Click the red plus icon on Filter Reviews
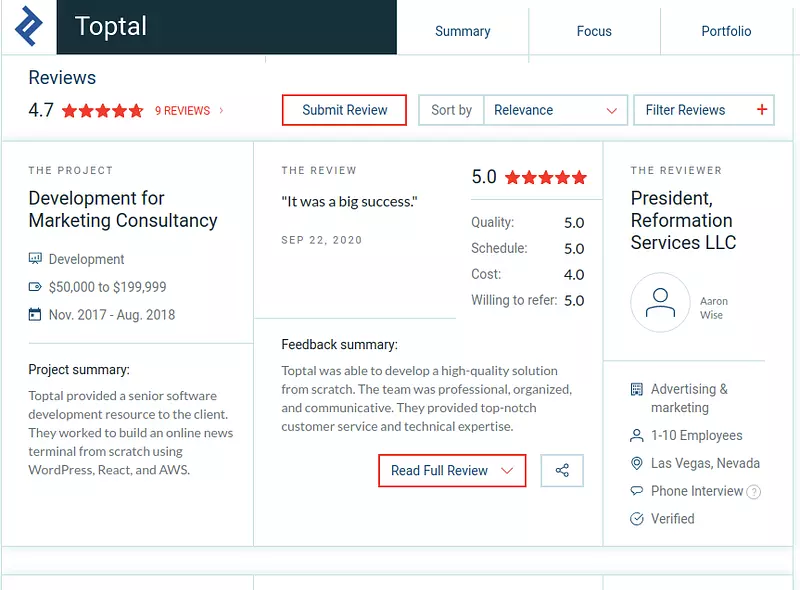 [762, 109]
